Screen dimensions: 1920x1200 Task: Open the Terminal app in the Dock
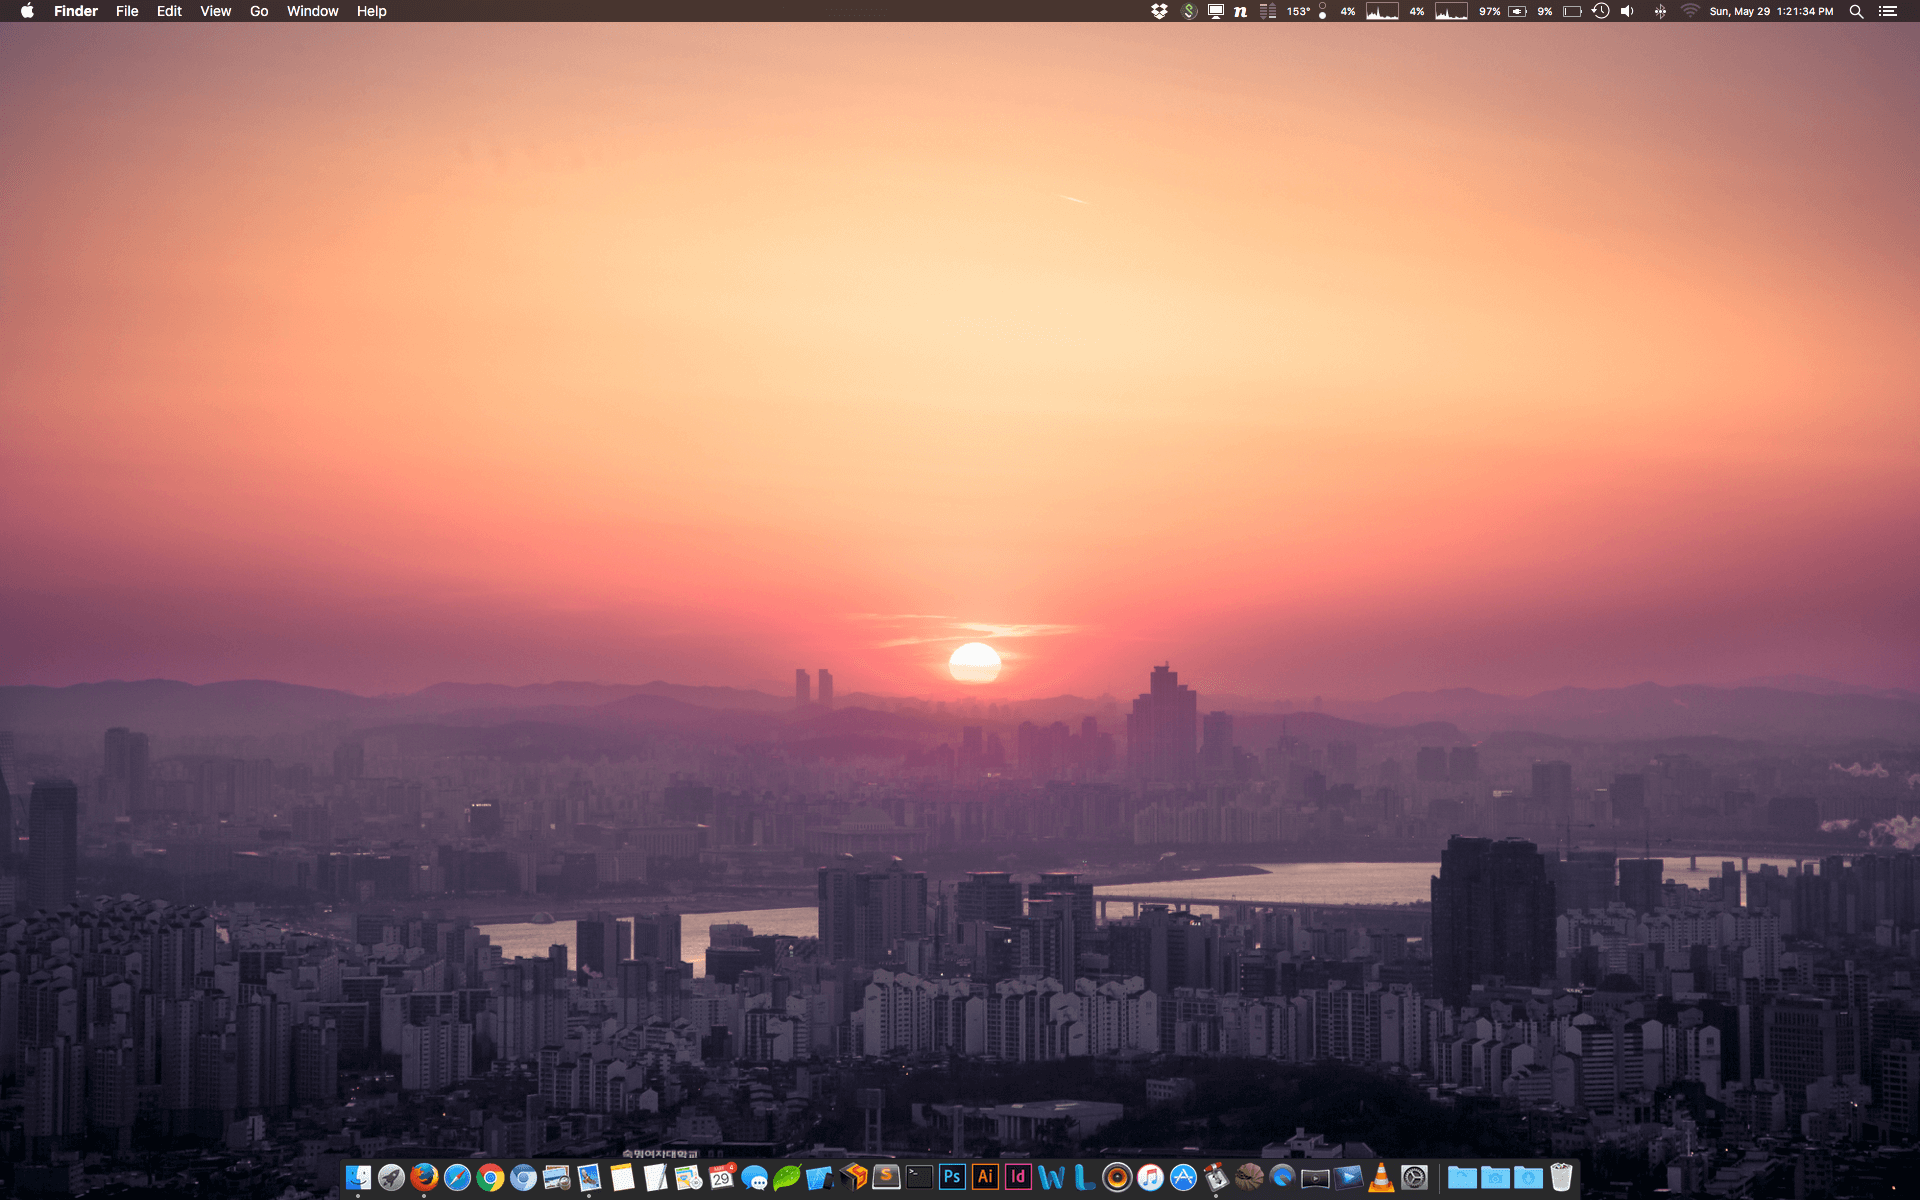pos(919,1177)
